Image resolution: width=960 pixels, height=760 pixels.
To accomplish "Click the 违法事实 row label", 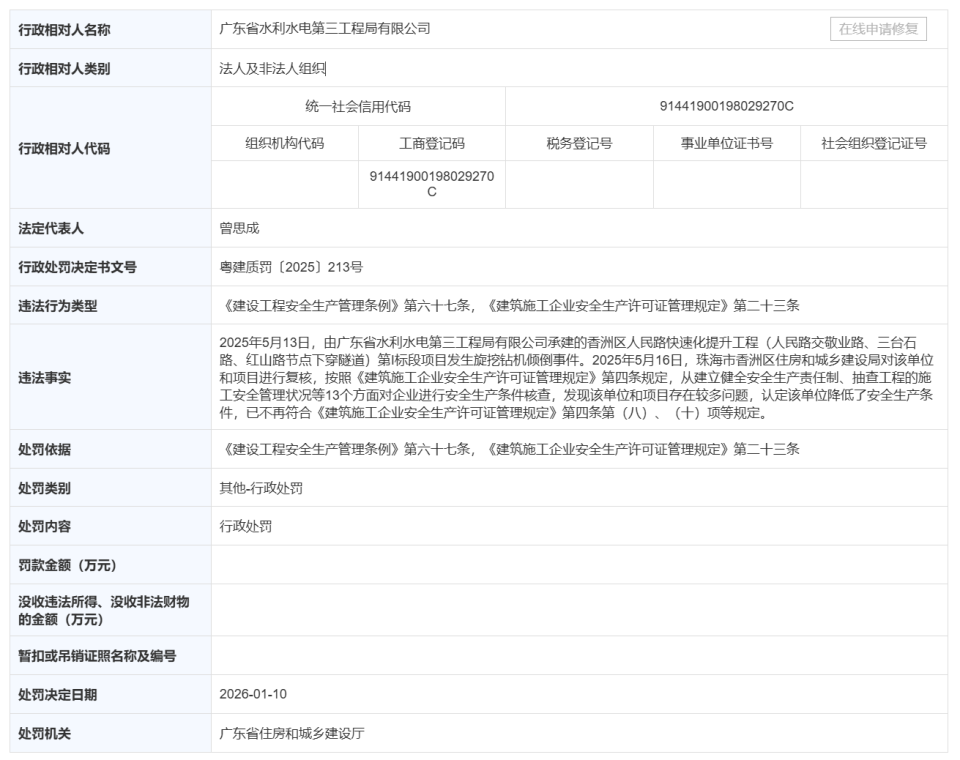I will 45,378.
